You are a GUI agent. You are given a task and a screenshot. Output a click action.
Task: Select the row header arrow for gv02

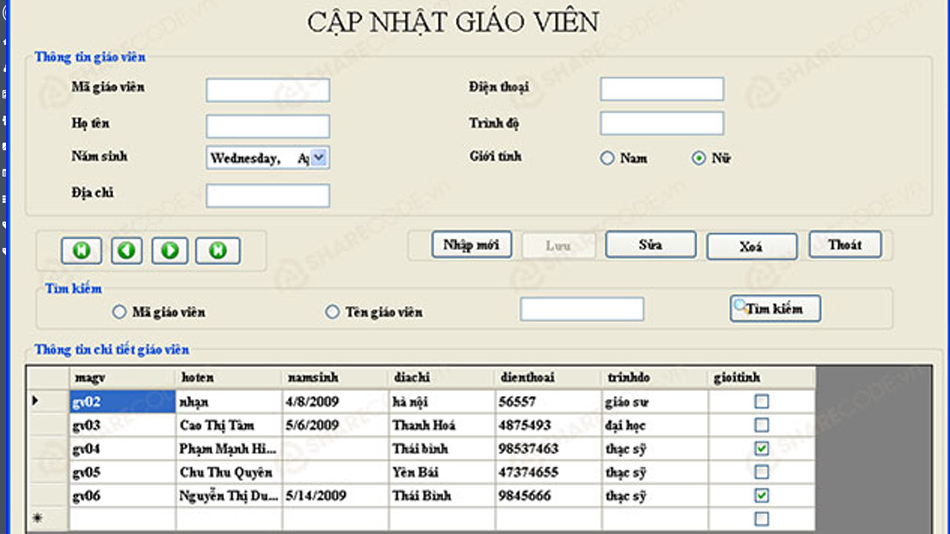(37, 401)
